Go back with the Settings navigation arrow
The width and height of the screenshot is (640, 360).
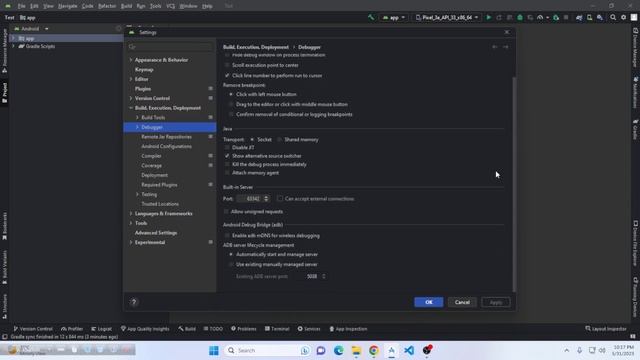click(495, 47)
